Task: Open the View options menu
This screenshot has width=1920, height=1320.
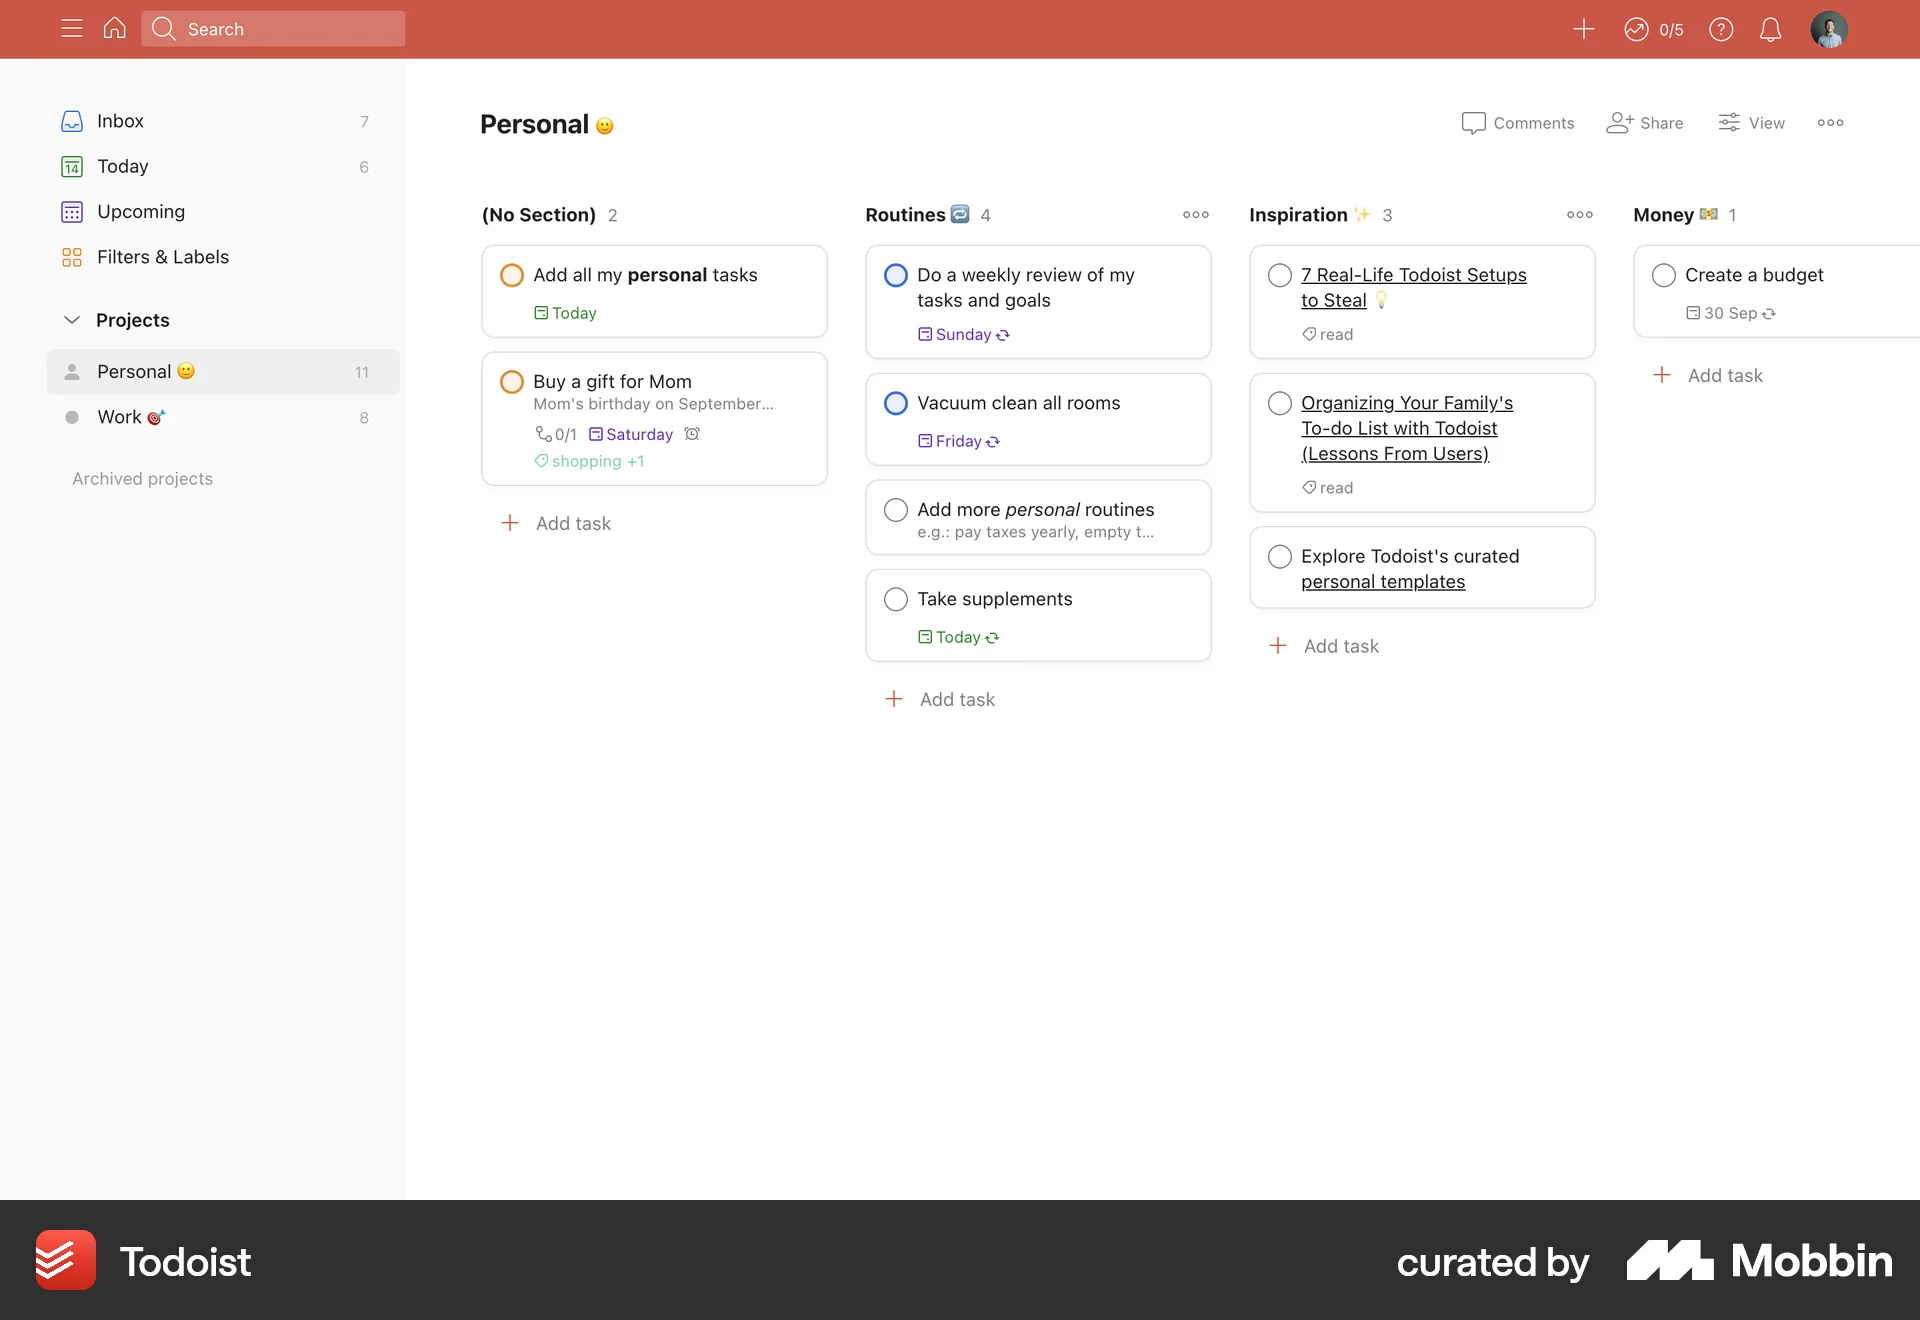Action: [x=1751, y=122]
